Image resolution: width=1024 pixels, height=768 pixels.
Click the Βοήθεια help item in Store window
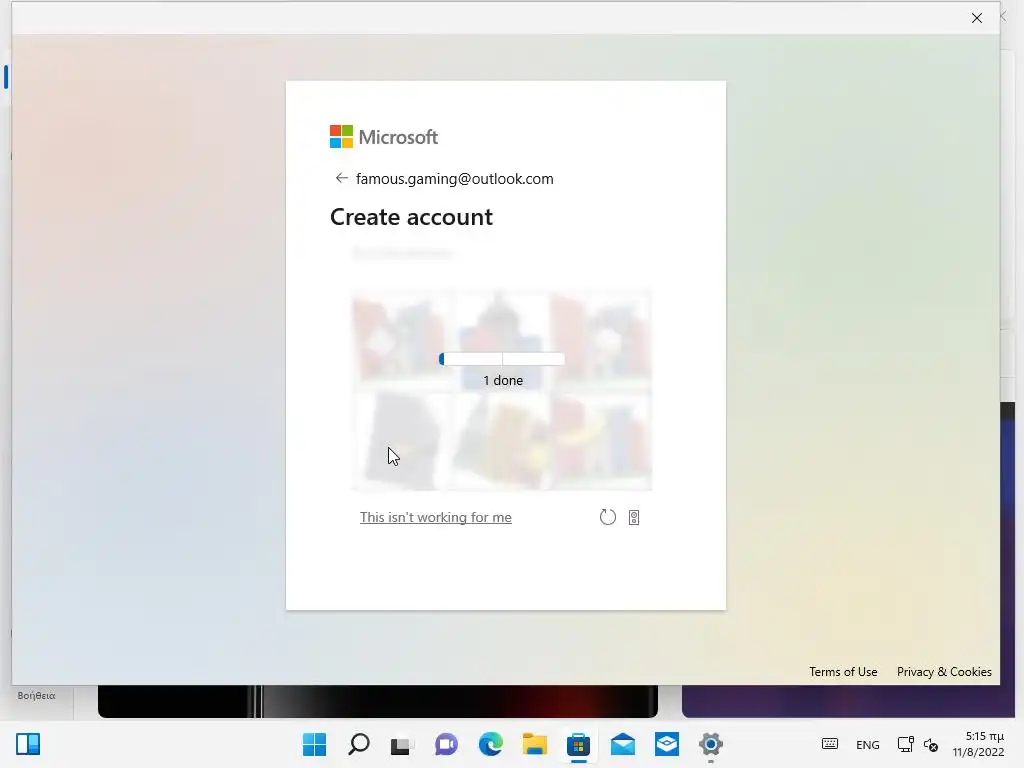(37, 696)
